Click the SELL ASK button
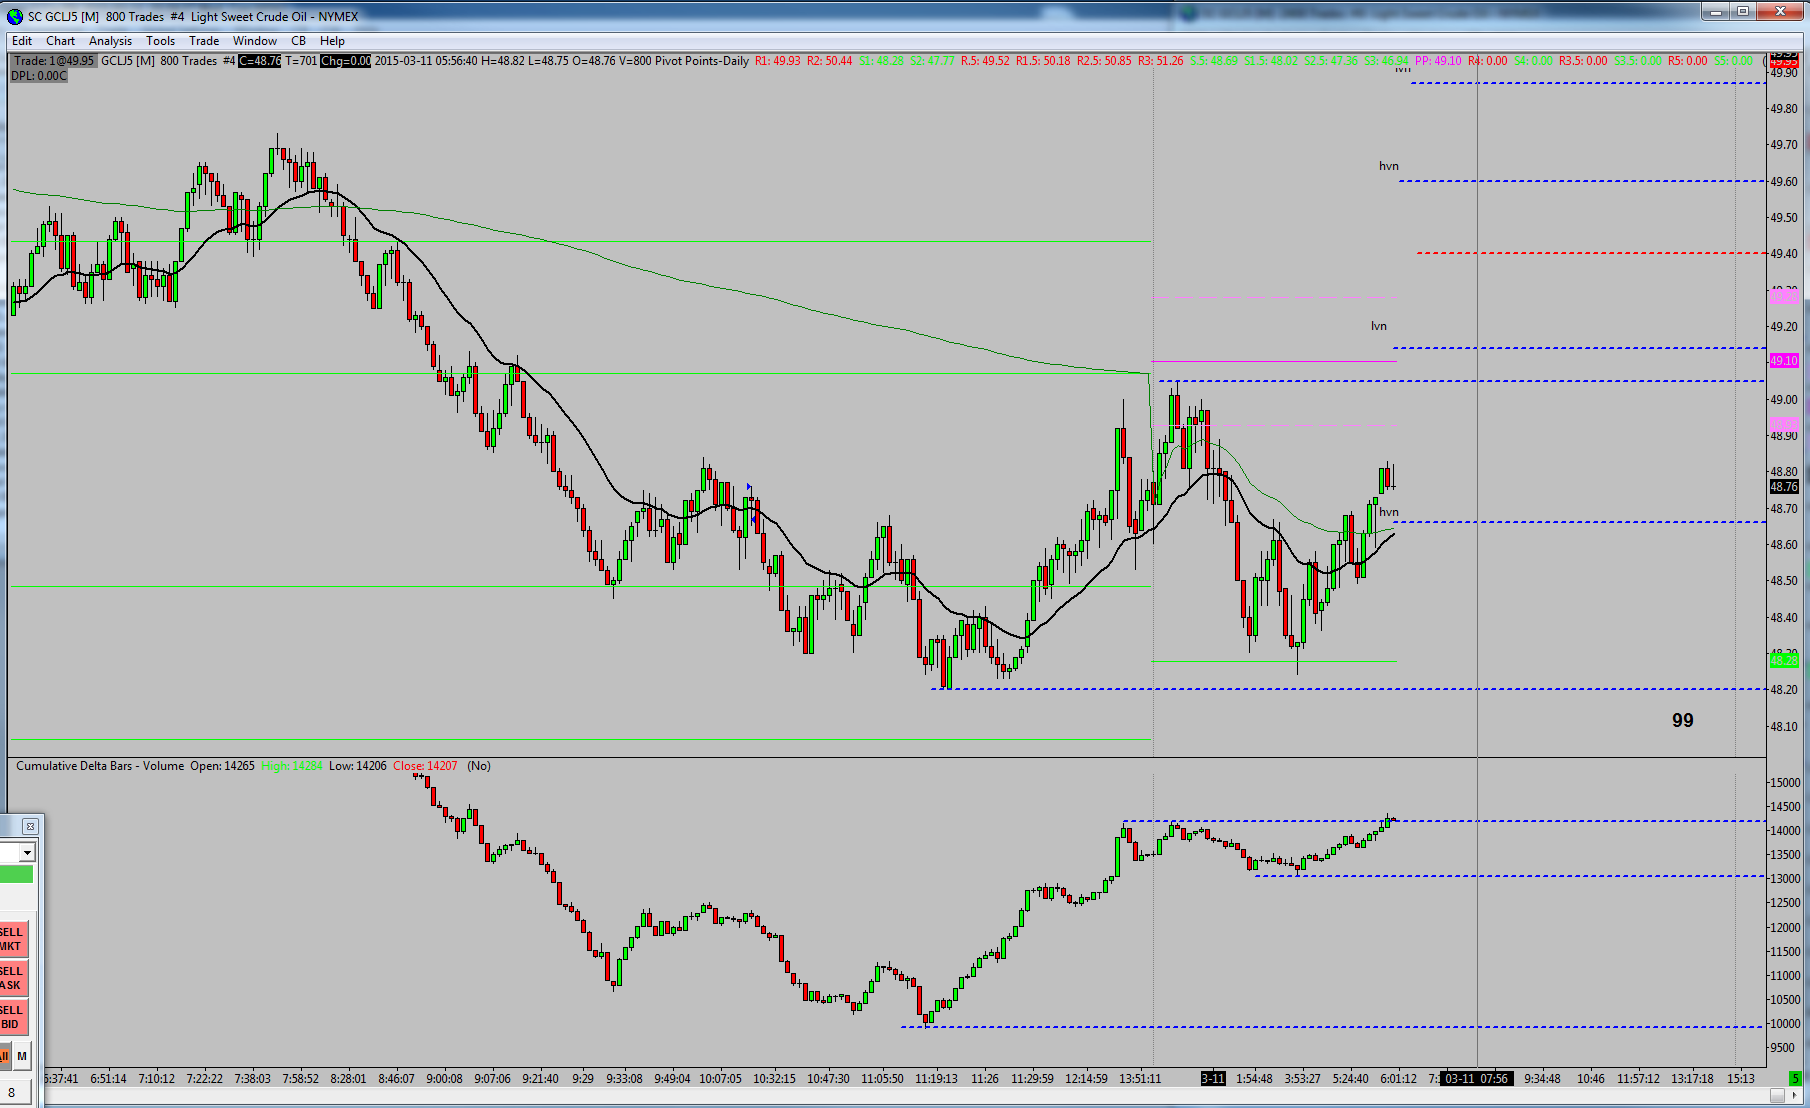The image size is (1810, 1108). (x=12, y=978)
